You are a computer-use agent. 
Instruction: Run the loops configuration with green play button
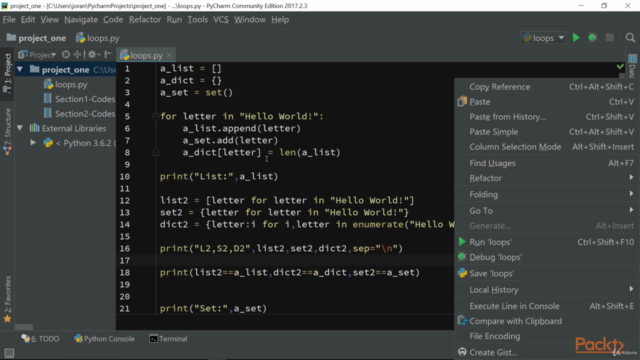576,38
